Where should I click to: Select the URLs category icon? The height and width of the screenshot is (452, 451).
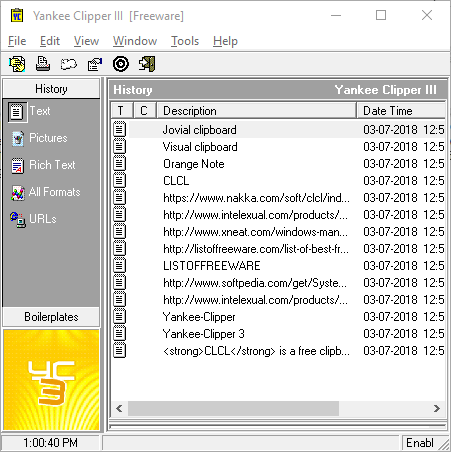tap(18, 220)
